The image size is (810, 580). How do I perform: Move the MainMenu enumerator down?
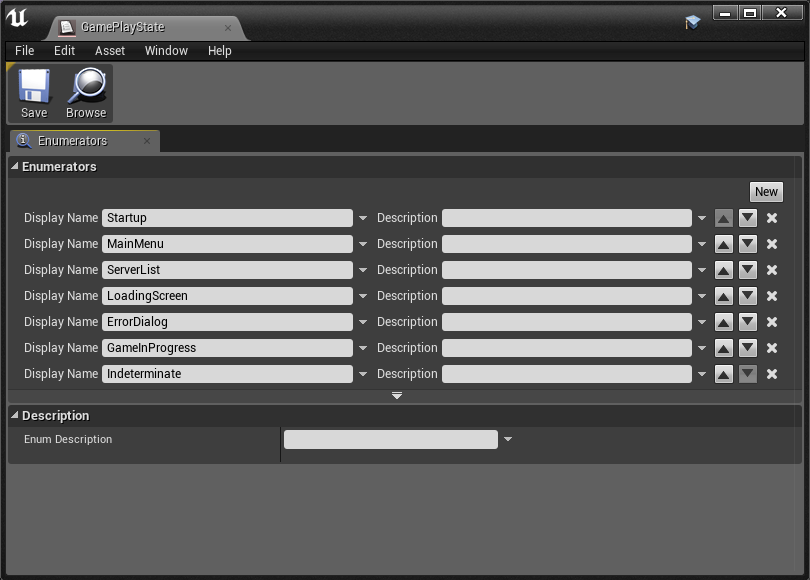click(x=747, y=244)
